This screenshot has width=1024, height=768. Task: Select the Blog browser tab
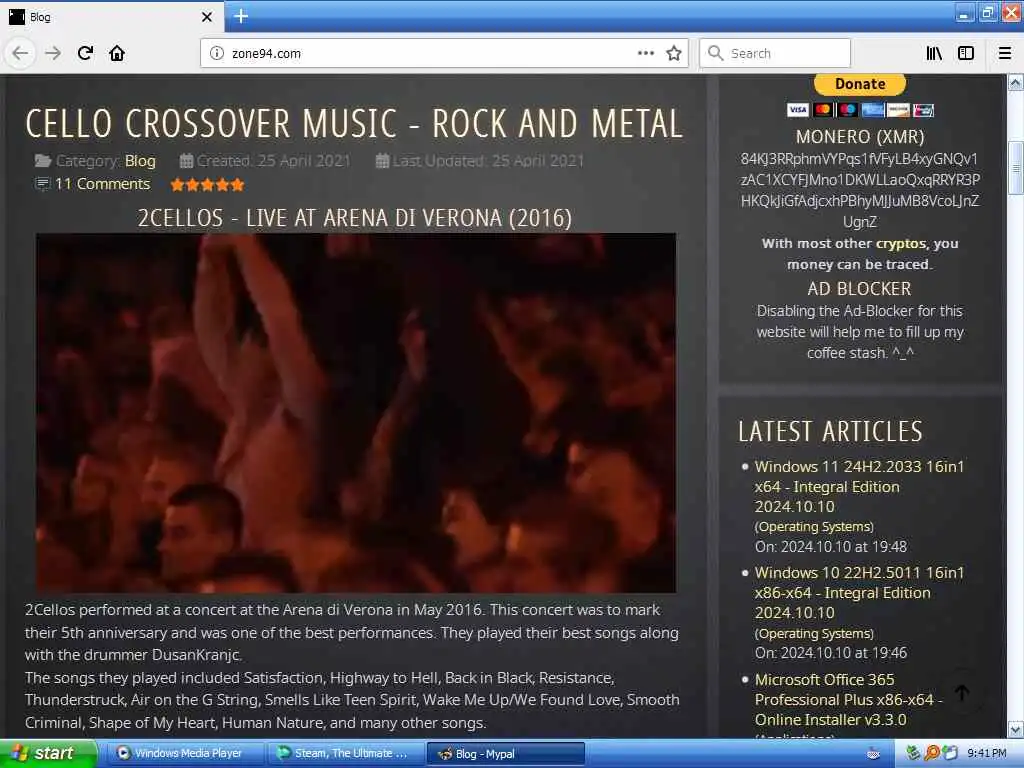point(111,17)
